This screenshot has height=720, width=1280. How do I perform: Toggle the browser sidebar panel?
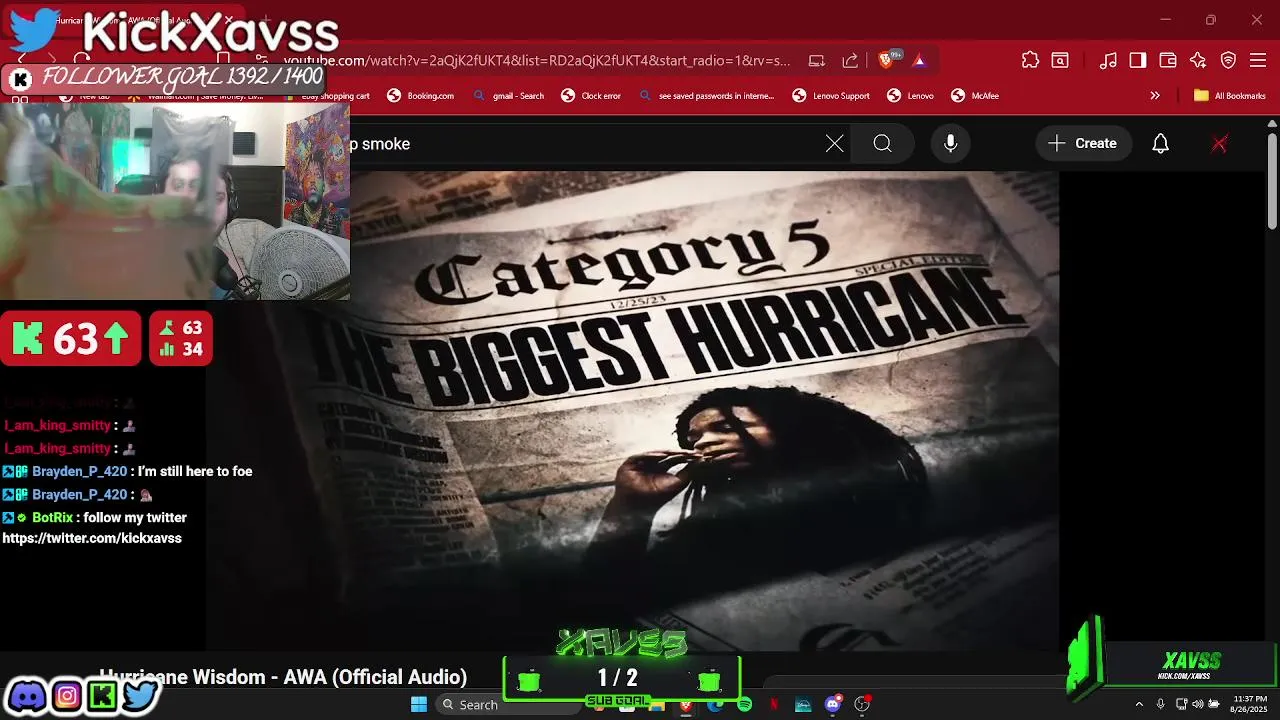click(x=1138, y=60)
